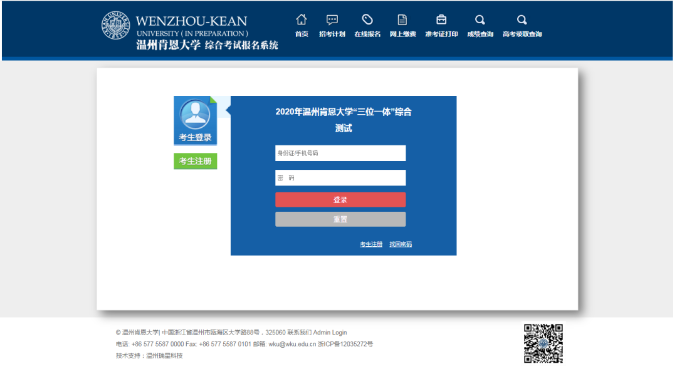
Task: Click the wku@wku.edu.cn email address
Action: pyautogui.click(x=292, y=344)
